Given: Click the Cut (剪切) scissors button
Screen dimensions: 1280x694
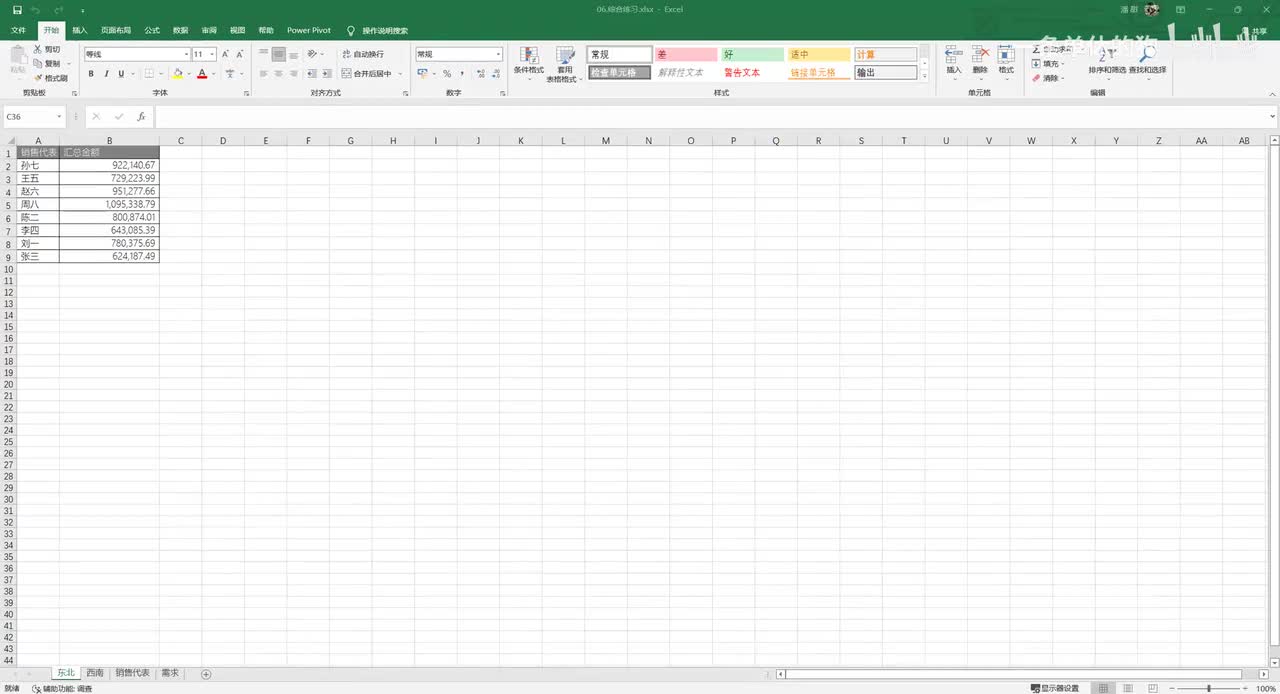Looking at the screenshot, I should point(47,49).
